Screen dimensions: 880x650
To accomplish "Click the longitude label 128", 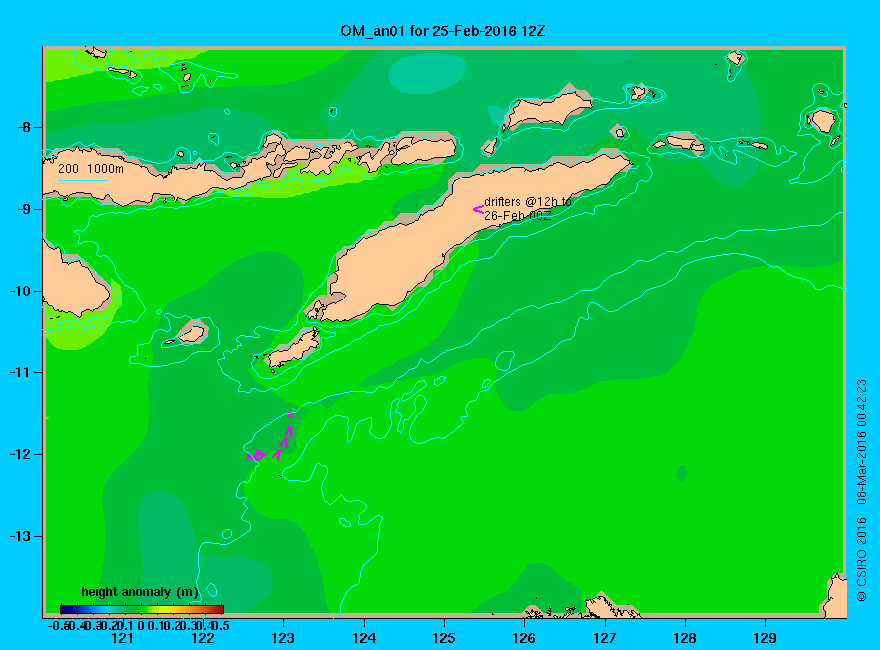I will coord(685,638).
